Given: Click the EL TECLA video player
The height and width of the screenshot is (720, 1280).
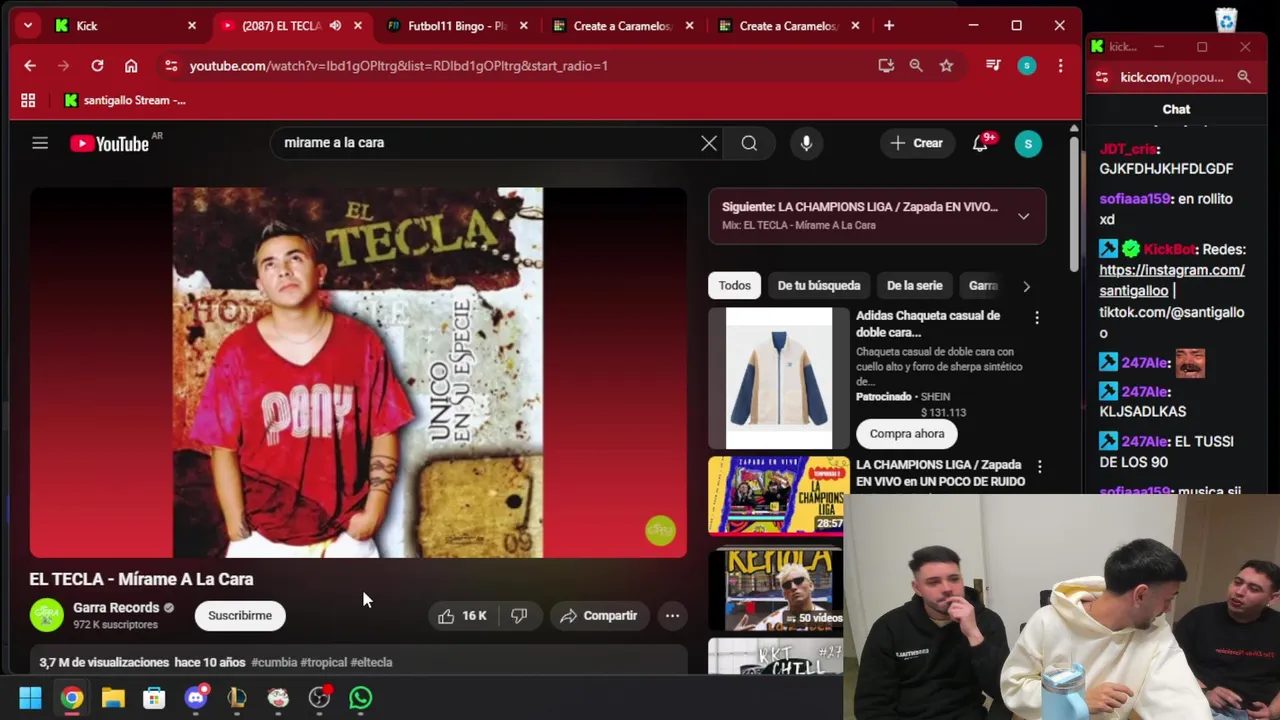Looking at the screenshot, I should pos(358,372).
